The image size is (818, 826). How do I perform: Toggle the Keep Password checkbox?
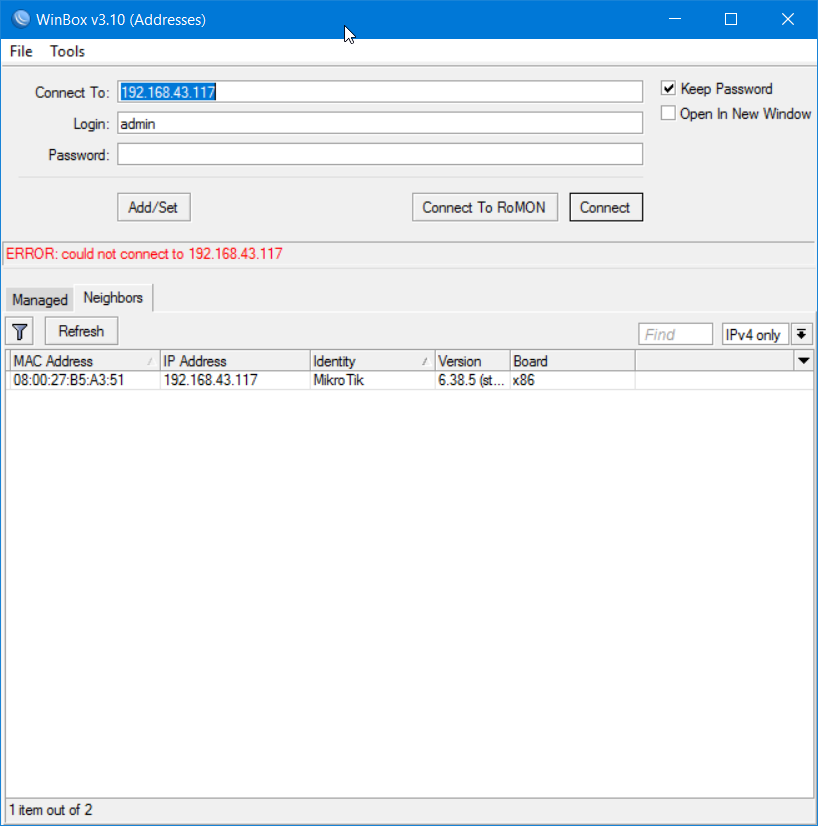tap(668, 88)
